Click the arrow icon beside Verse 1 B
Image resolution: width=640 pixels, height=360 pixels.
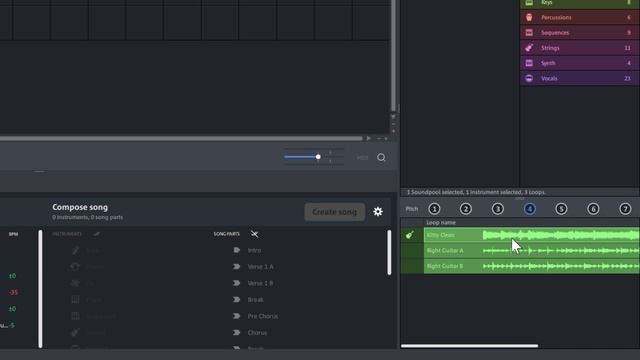tap(236, 283)
